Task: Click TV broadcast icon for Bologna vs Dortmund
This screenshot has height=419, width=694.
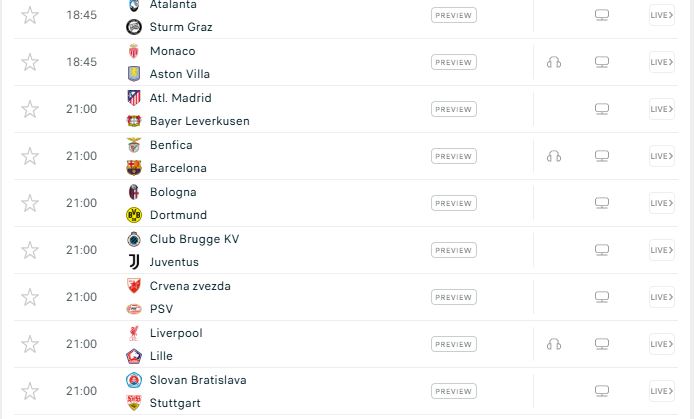Action: coord(601,203)
